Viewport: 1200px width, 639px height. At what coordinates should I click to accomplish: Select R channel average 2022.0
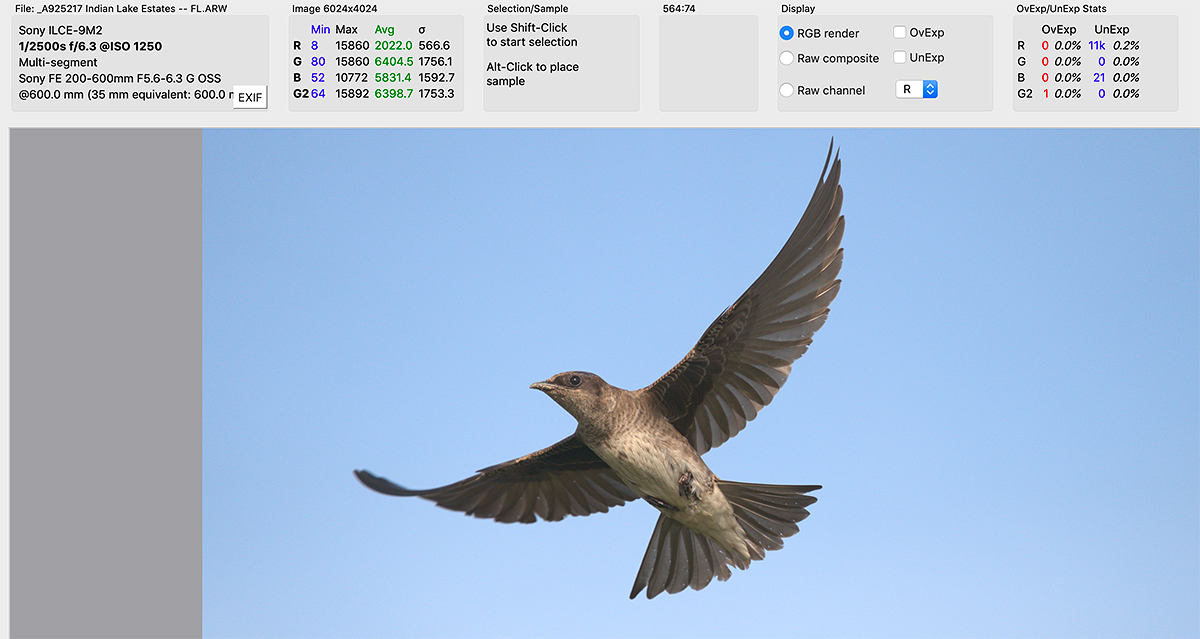click(393, 45)
